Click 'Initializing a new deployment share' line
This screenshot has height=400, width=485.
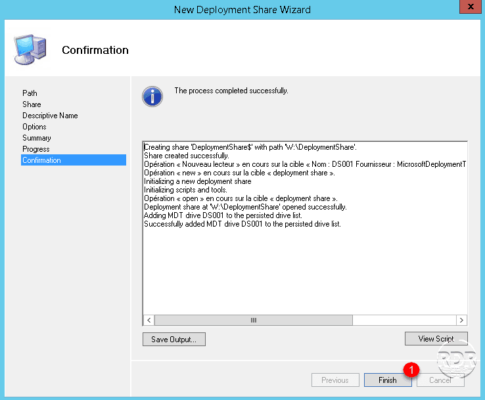[x=197, y=181]
